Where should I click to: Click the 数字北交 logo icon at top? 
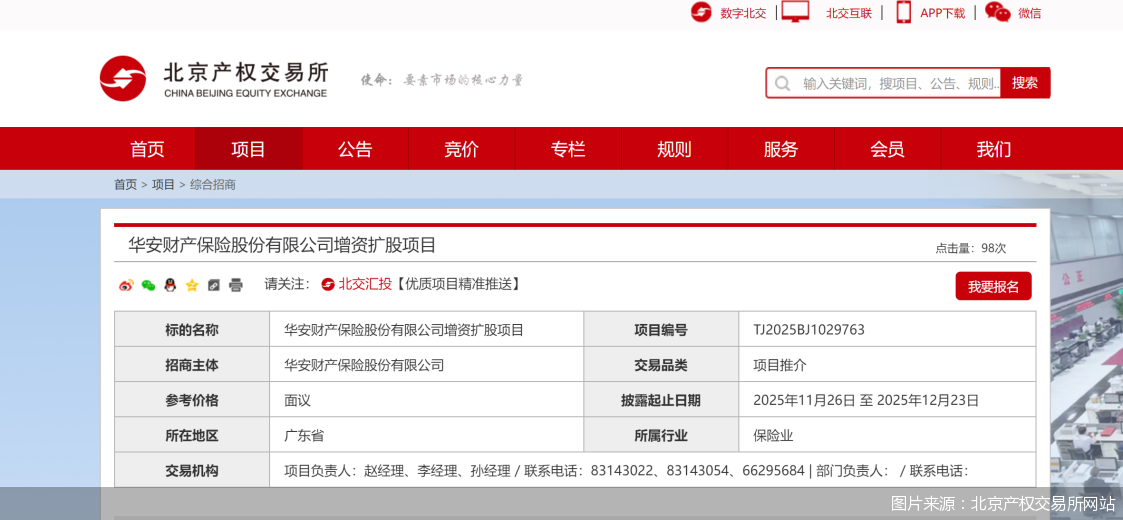[701, 12]
